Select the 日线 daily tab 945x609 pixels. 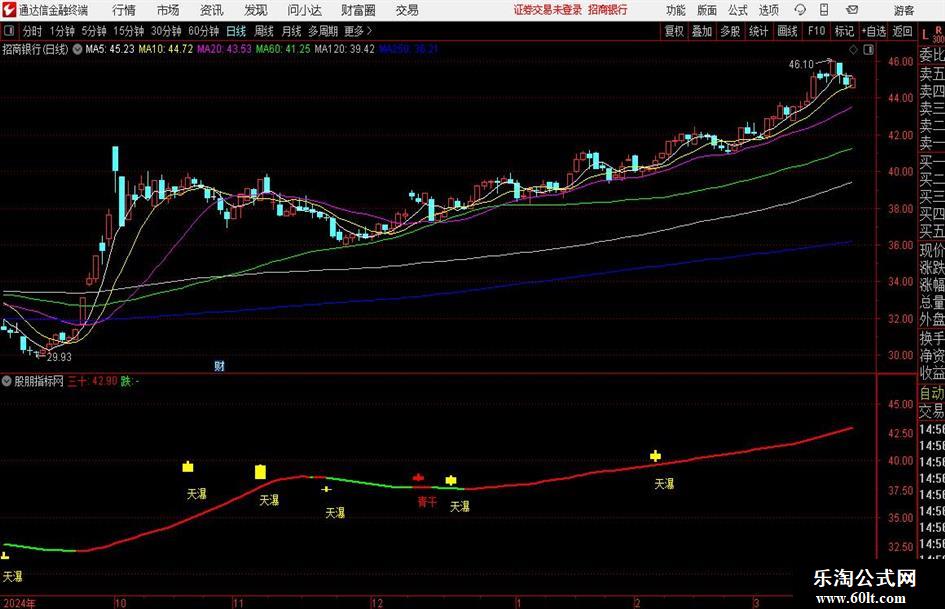(x=236, y=31)
